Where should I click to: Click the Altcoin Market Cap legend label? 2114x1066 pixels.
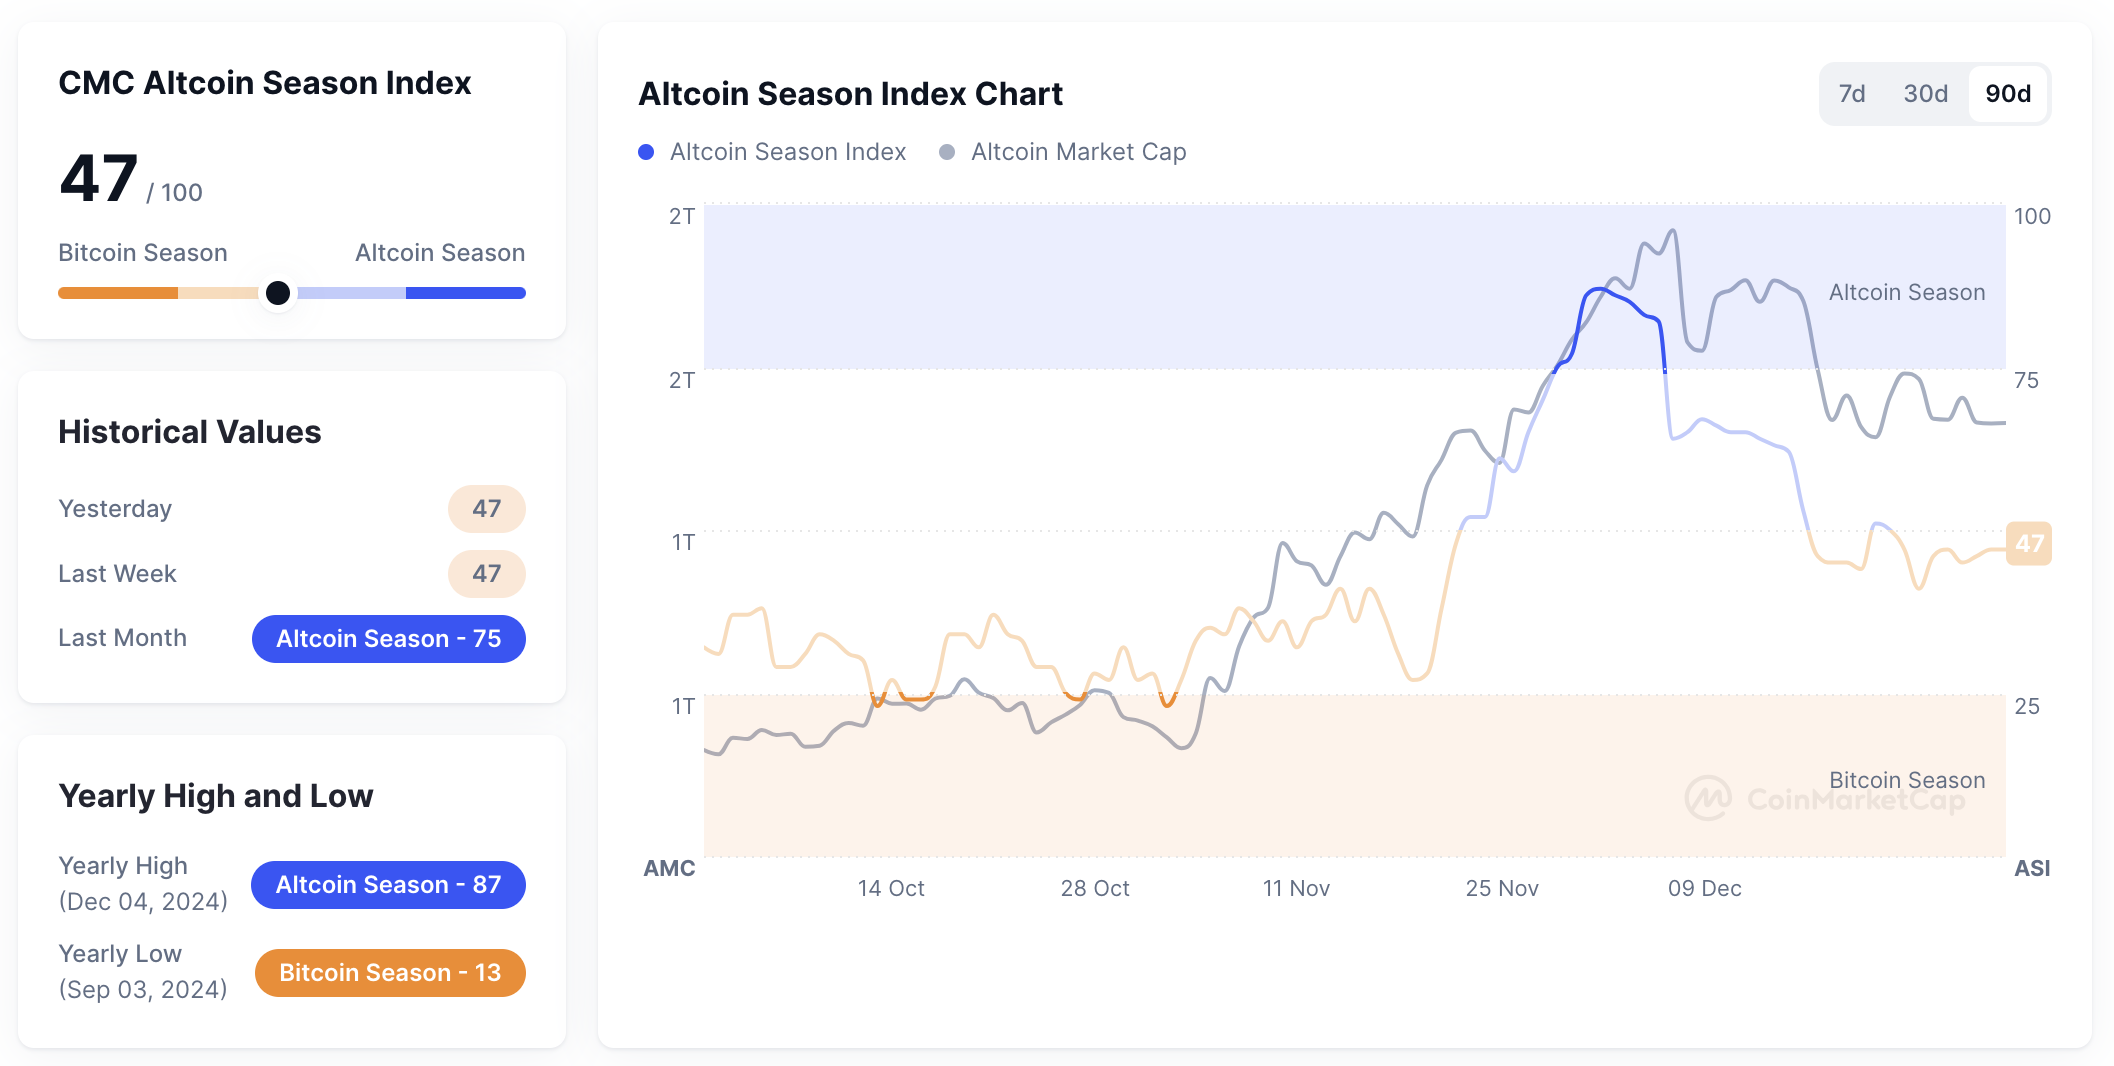1078,152
